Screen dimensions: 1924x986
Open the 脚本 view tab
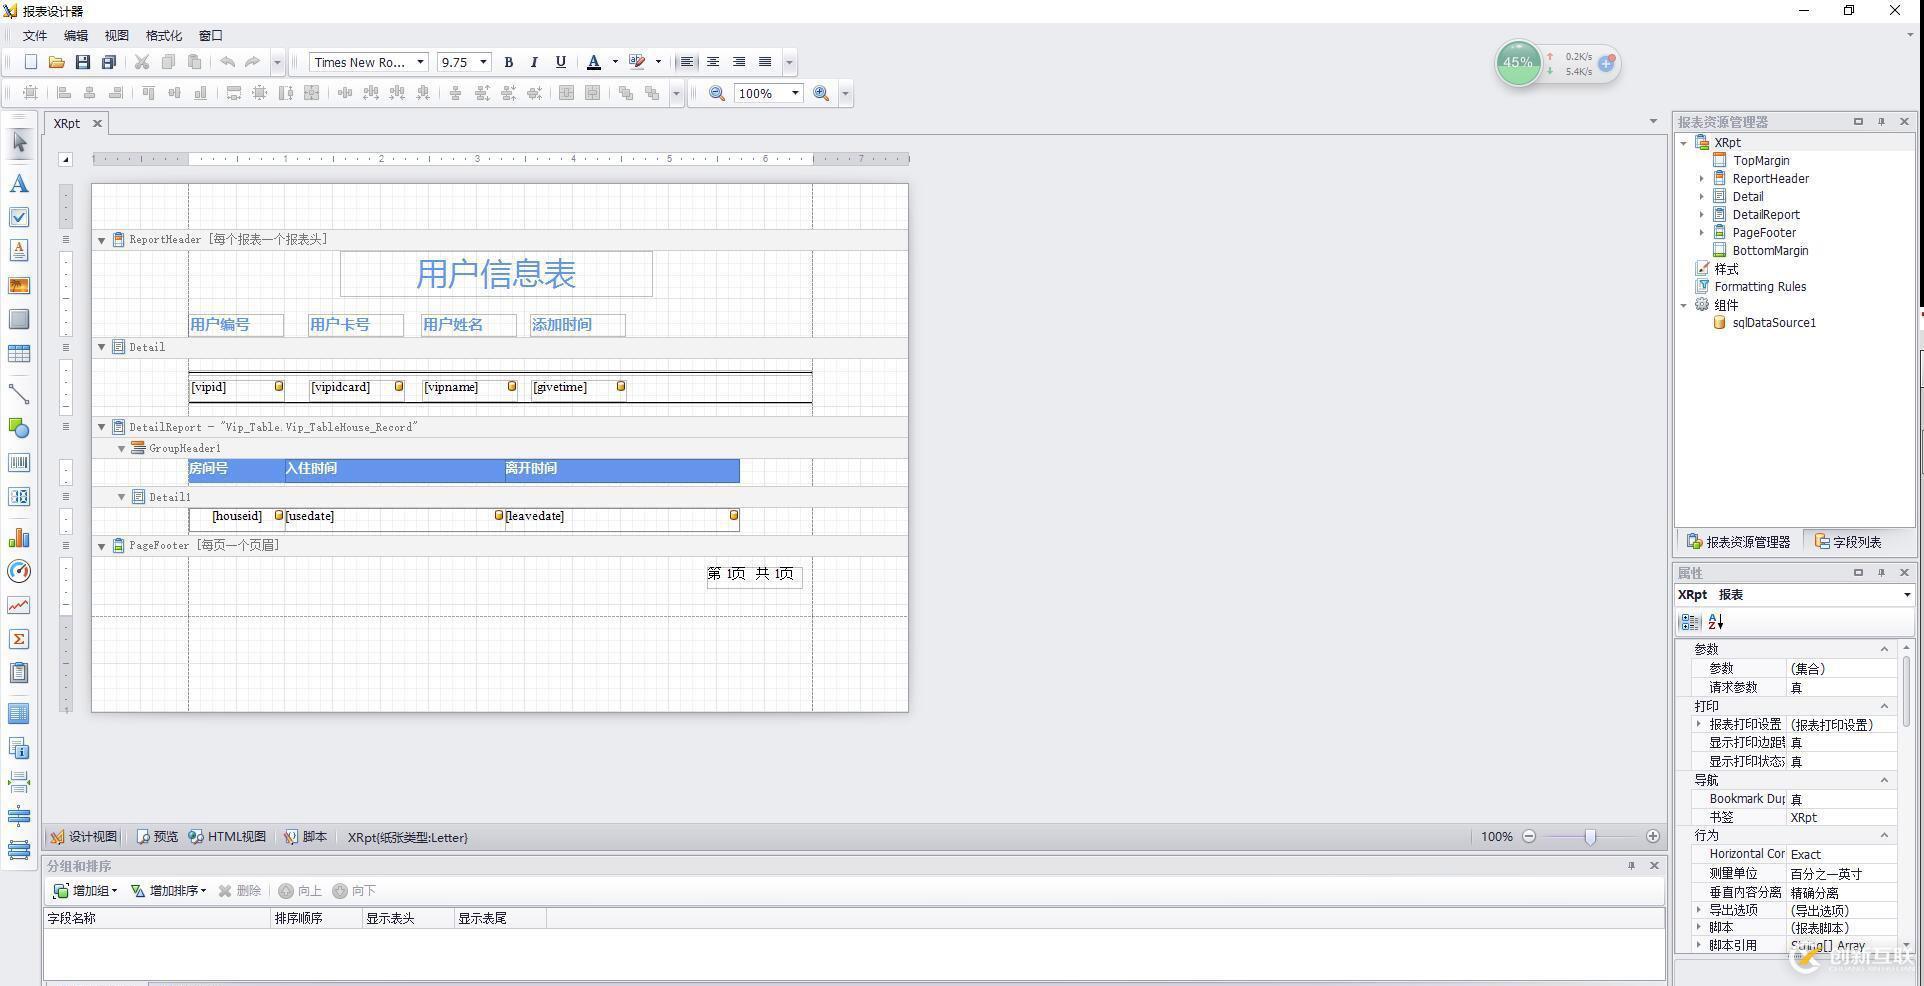coord(305,837)
